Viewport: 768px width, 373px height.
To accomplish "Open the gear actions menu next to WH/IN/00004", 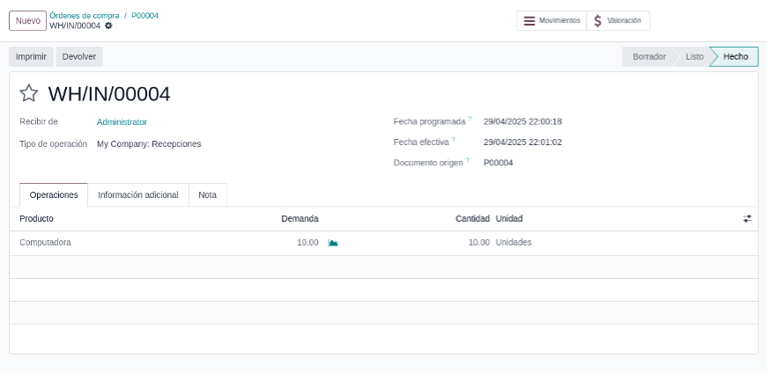I will coord(109,26).
